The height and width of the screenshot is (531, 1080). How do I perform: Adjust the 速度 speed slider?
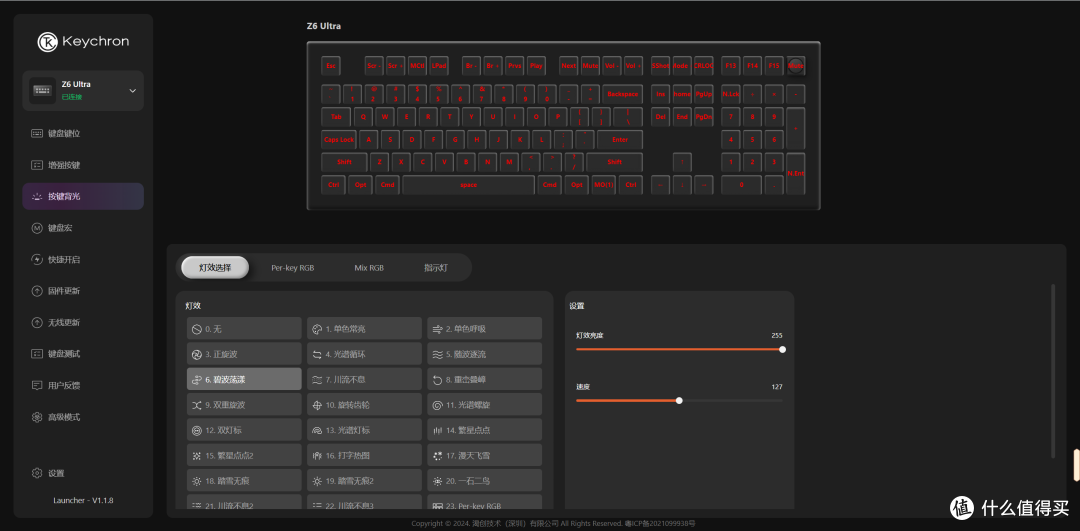679,400
